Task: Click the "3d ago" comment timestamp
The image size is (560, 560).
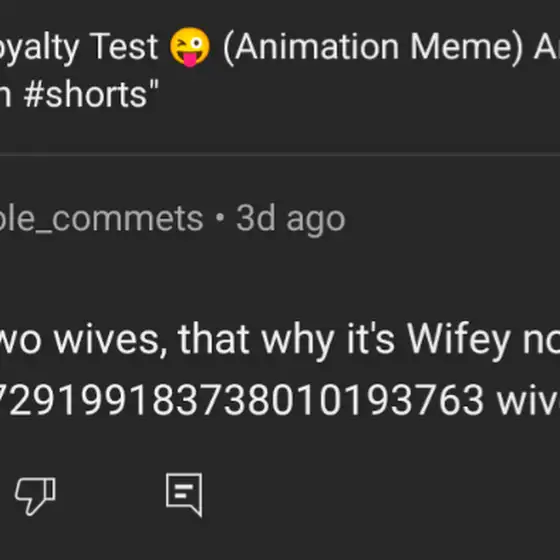Action: tap(291, 219)
